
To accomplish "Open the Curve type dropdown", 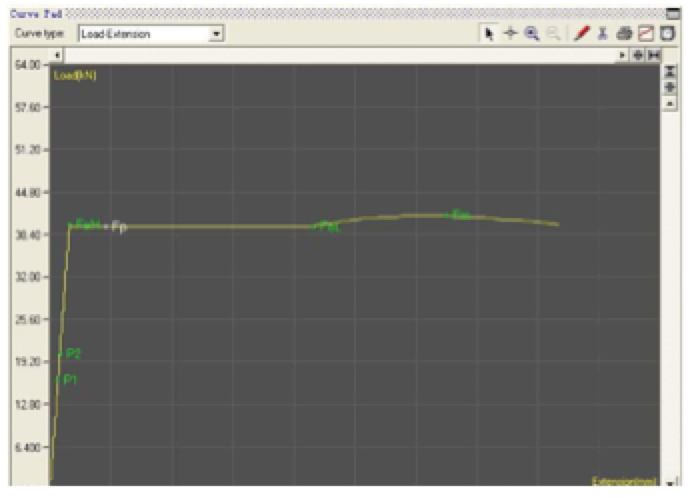I will [216, 33].
